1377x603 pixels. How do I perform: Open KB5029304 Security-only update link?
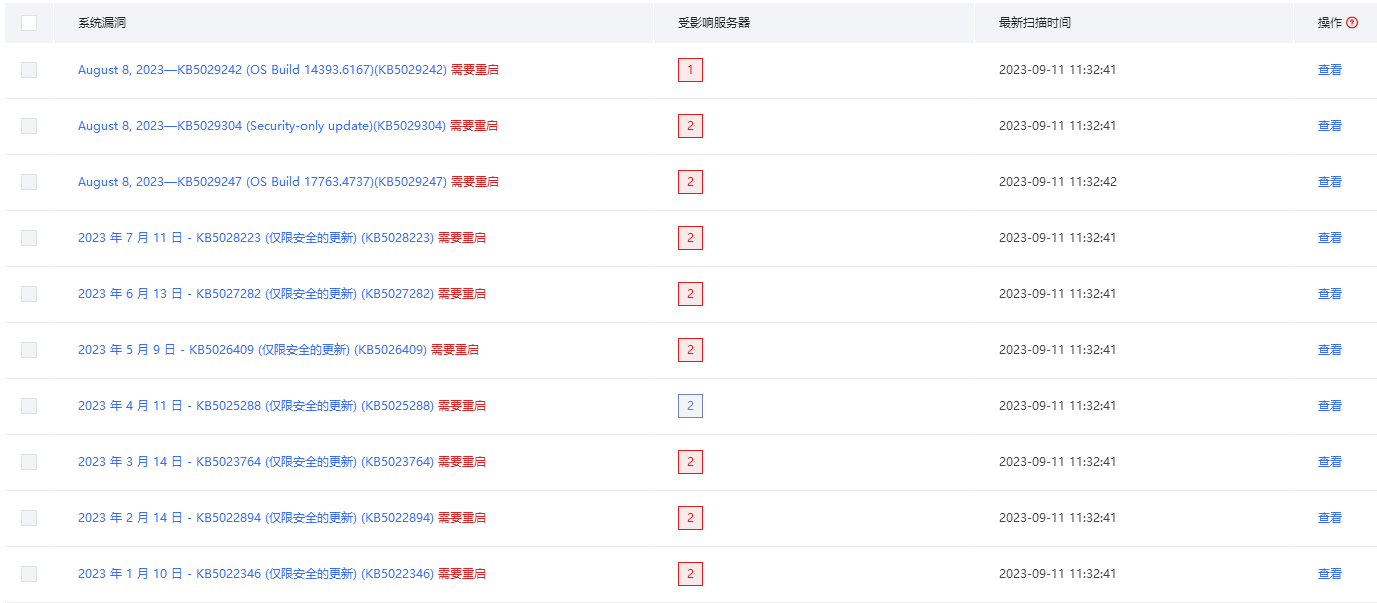(262, 126)
